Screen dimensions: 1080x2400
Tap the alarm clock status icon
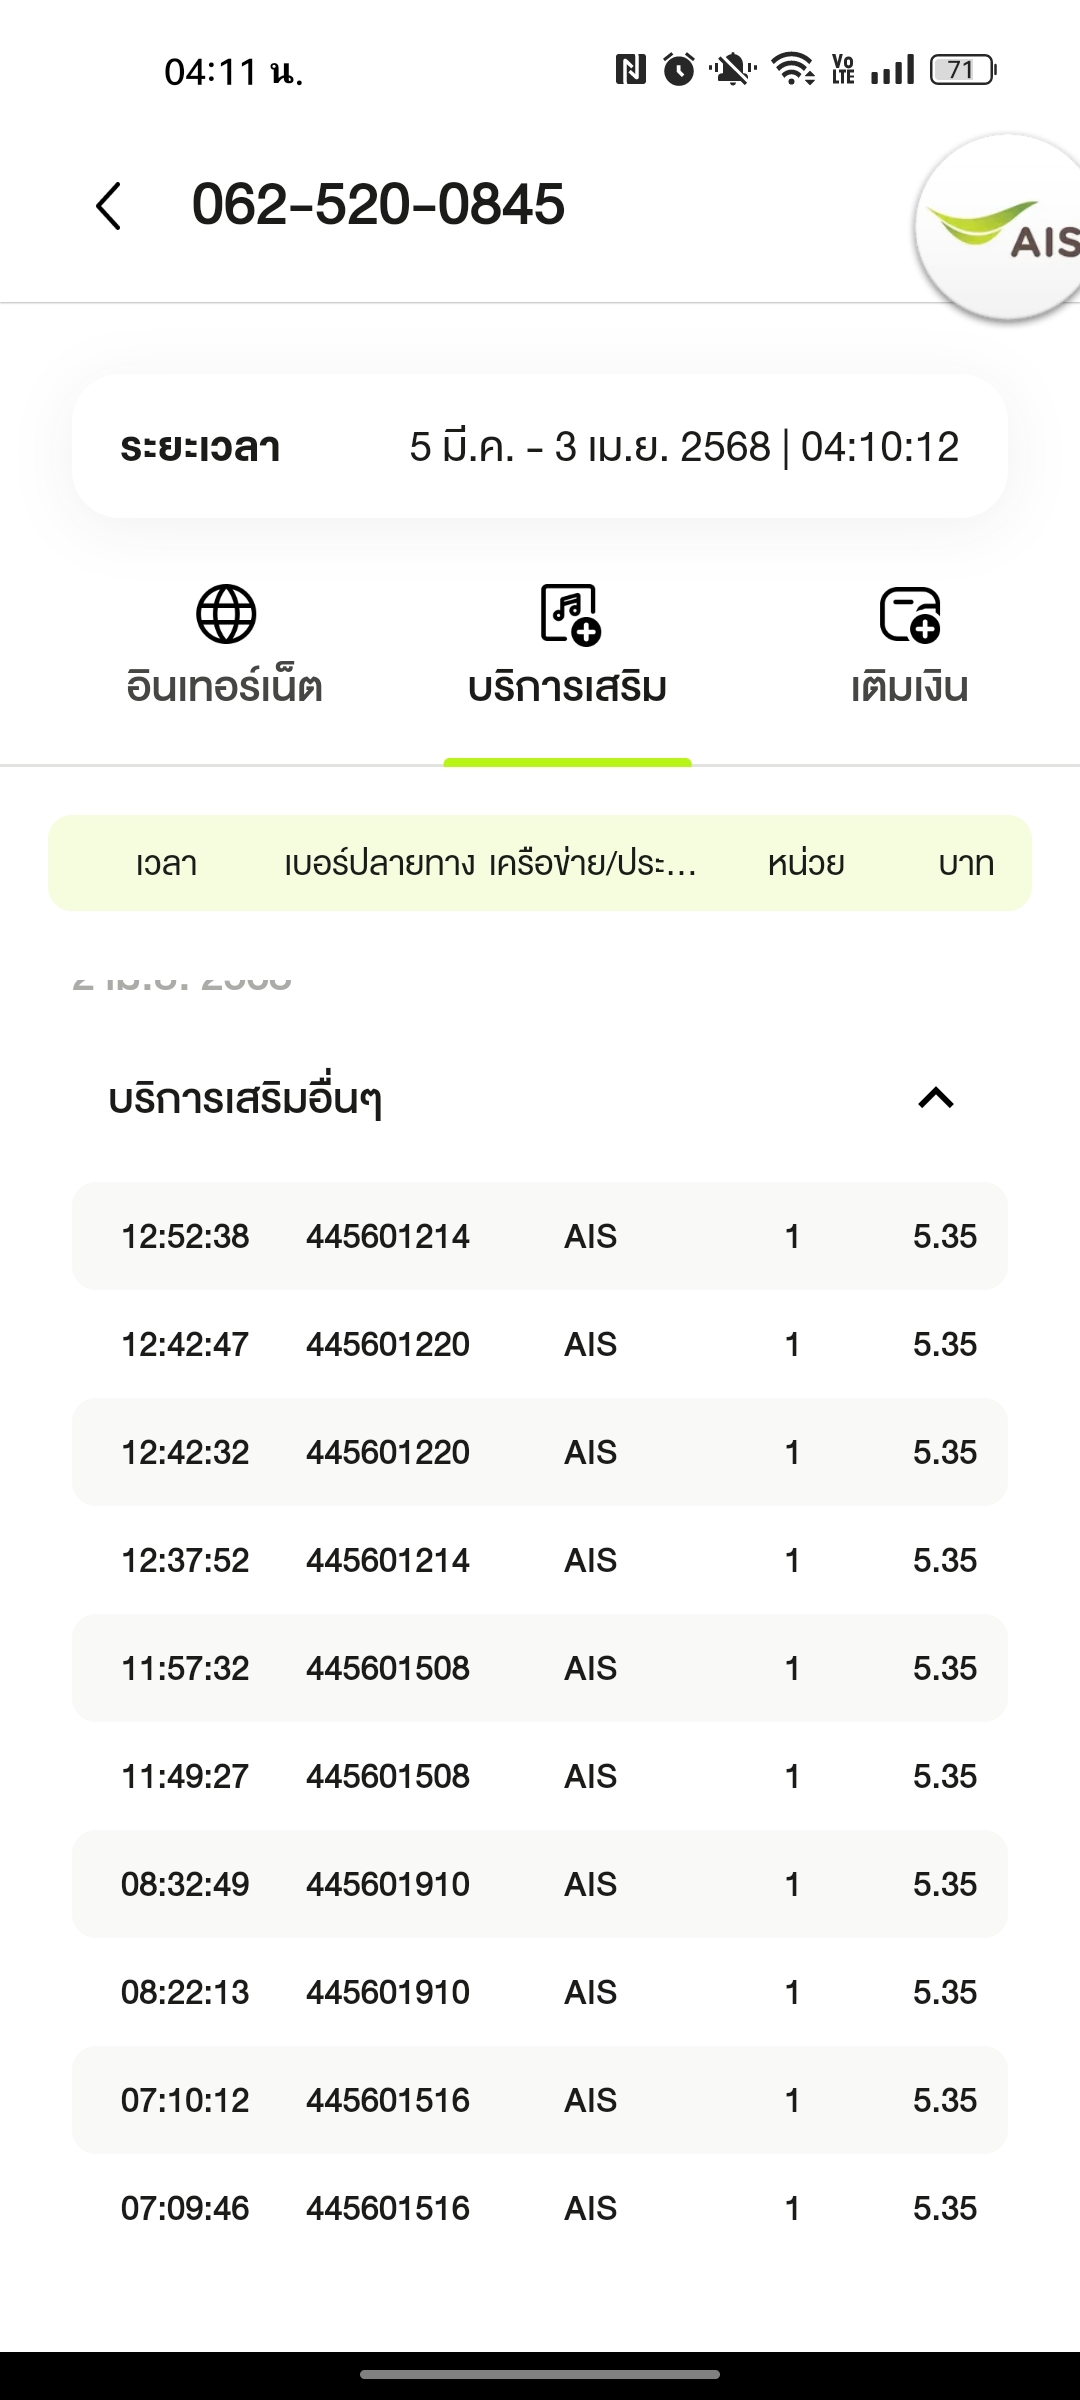pos(679,70)
